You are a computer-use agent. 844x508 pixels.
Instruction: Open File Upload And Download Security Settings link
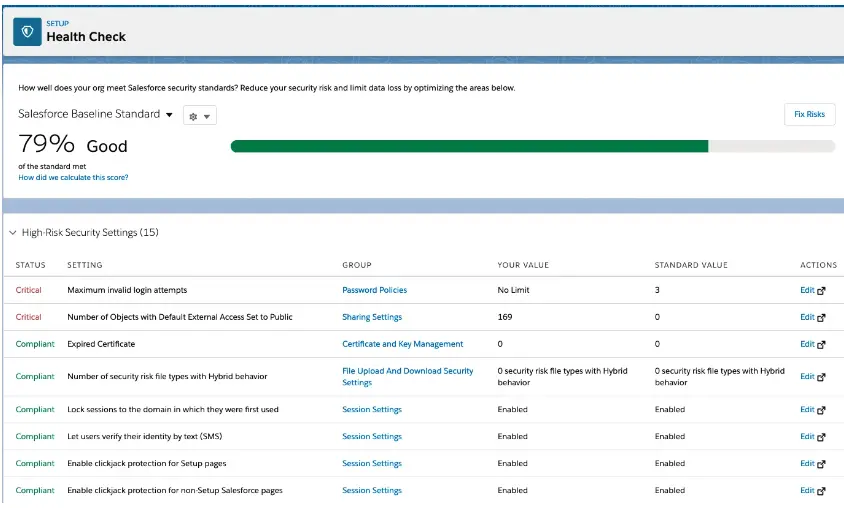(x=407, y=377)
